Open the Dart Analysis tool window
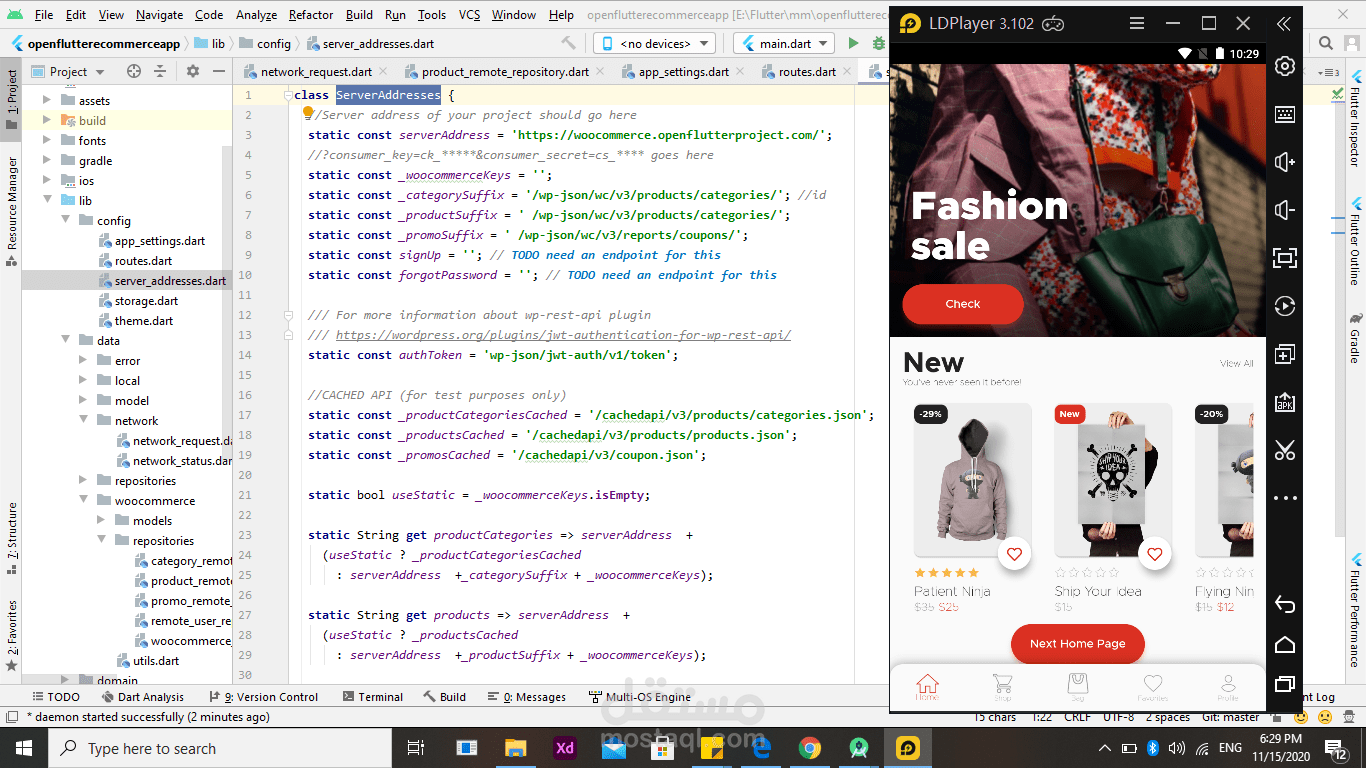This screenshot has width=1366, height=768. point(143,697)
